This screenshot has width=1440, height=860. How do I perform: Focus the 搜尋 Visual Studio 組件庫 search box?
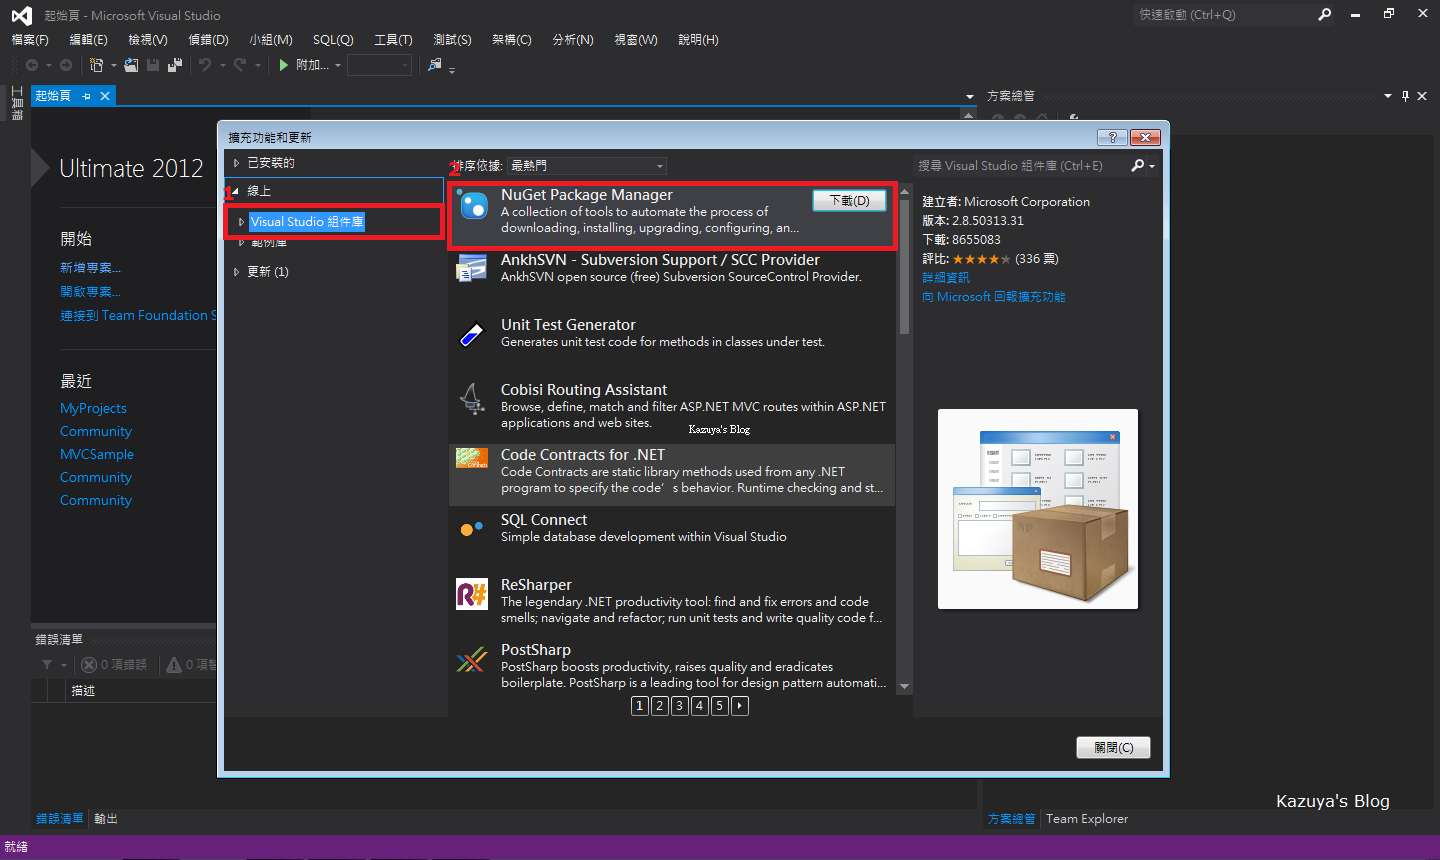tap(1021, 166)
